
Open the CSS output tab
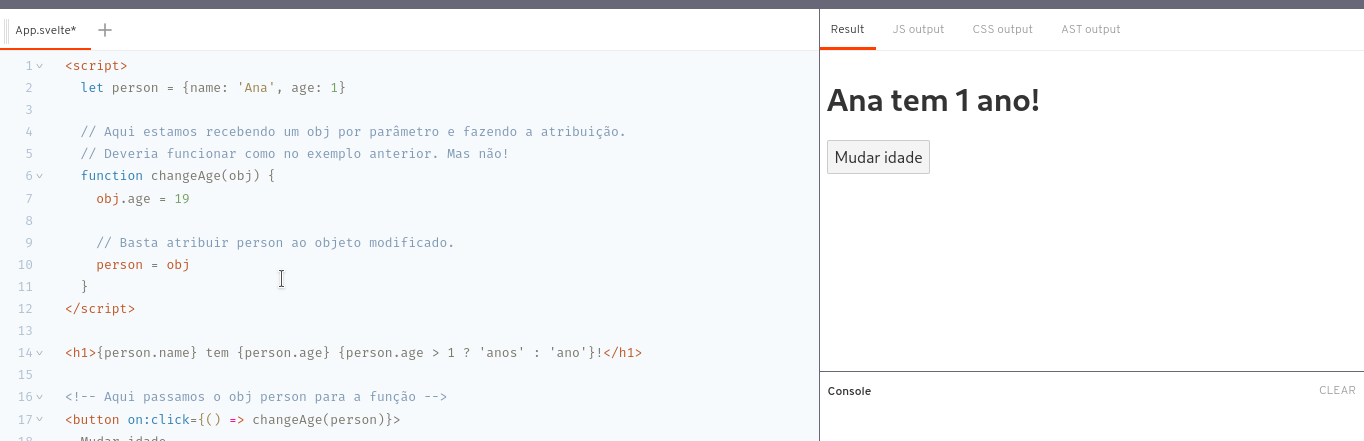click(x=1002, y=29)
